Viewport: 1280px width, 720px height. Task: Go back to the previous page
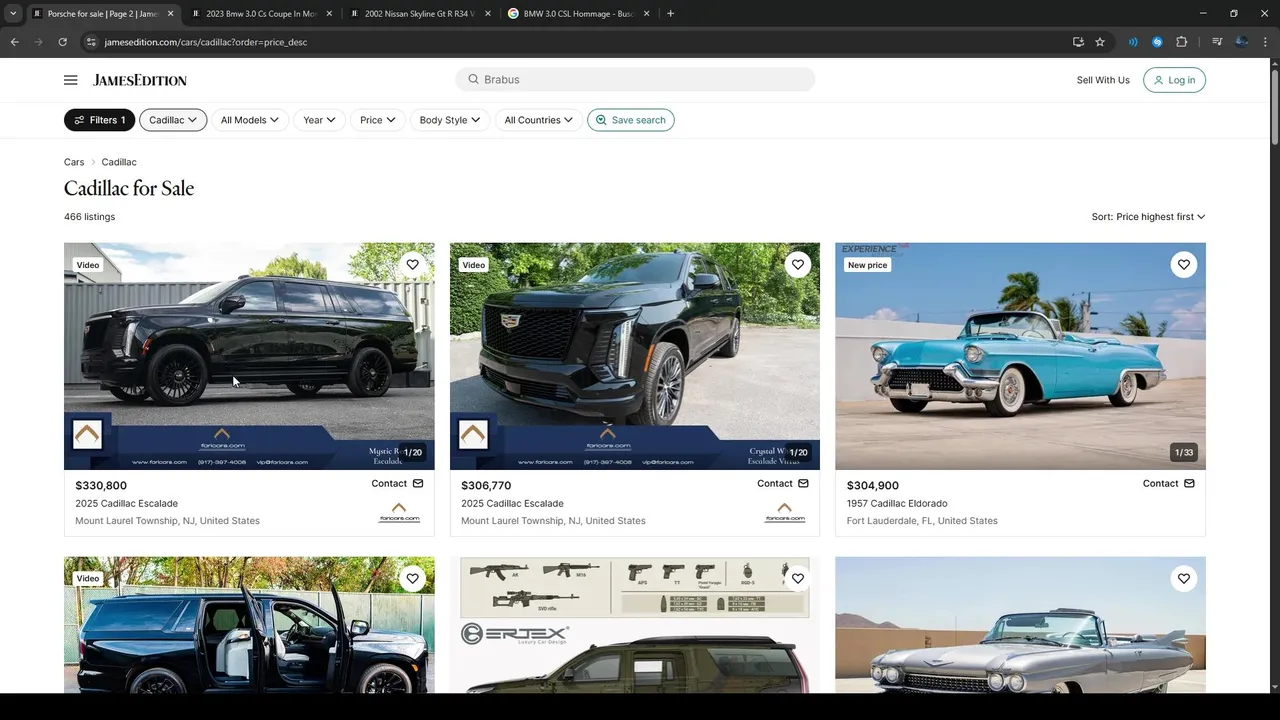point(14,42)
